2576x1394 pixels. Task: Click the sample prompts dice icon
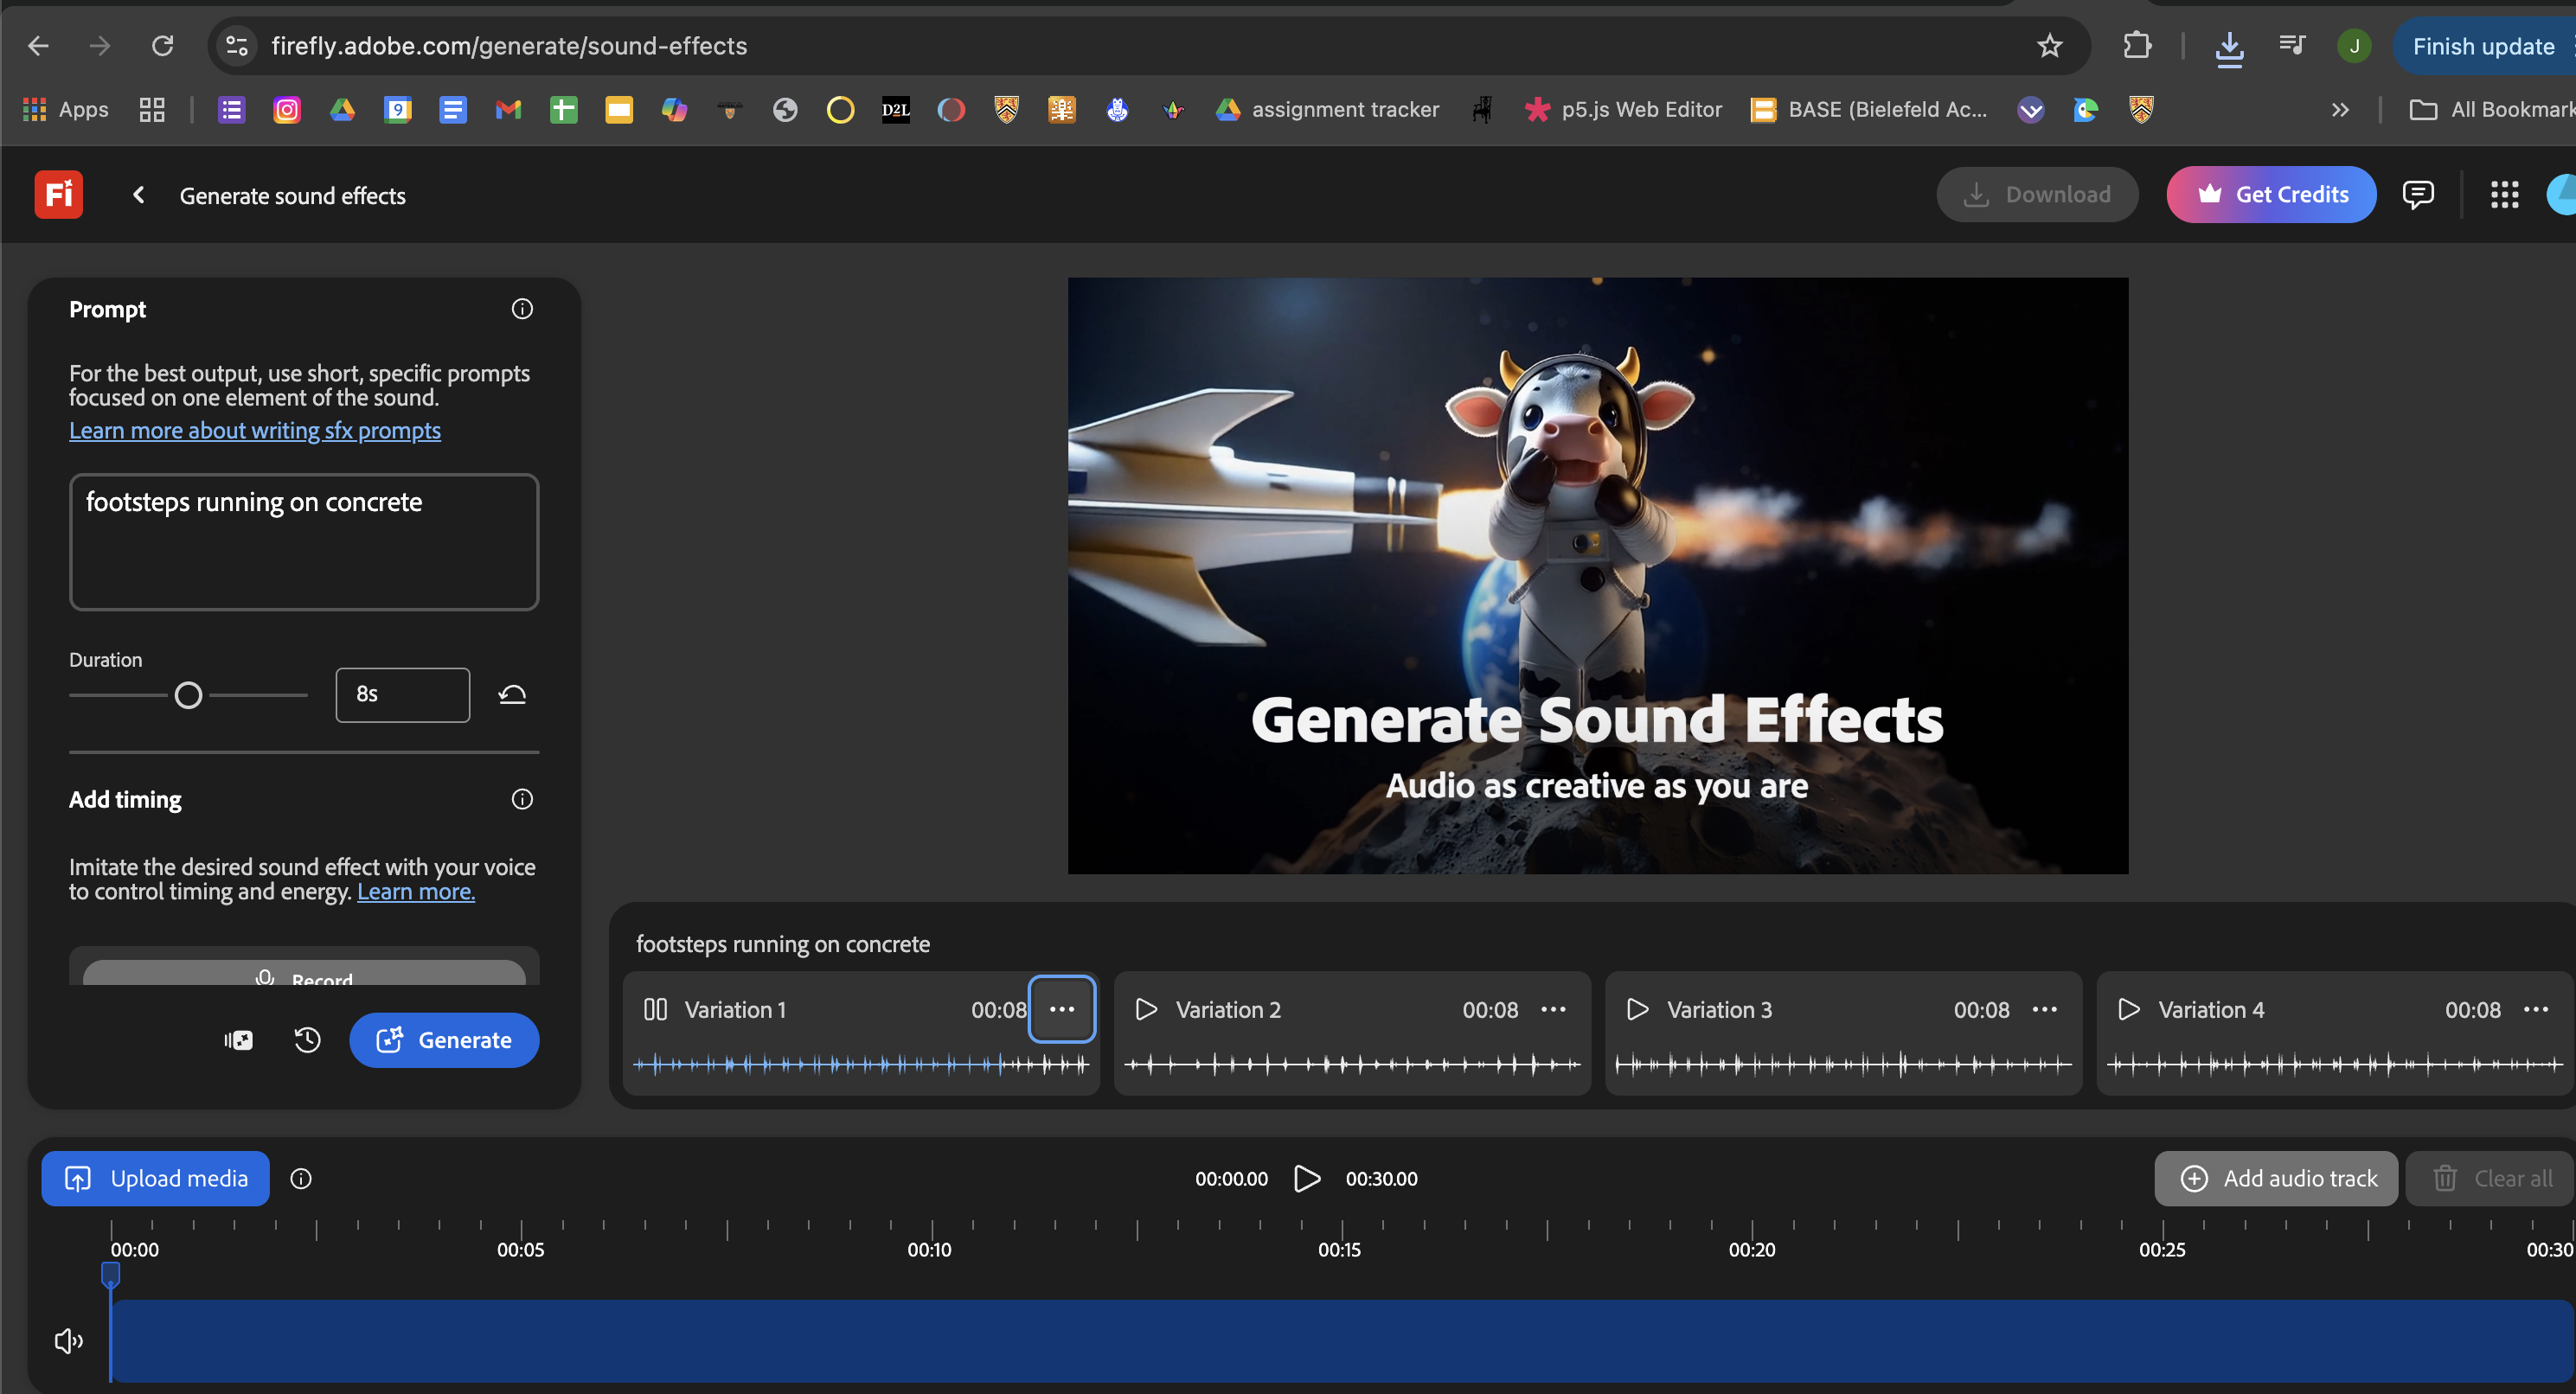click(x=238, y=1040)
